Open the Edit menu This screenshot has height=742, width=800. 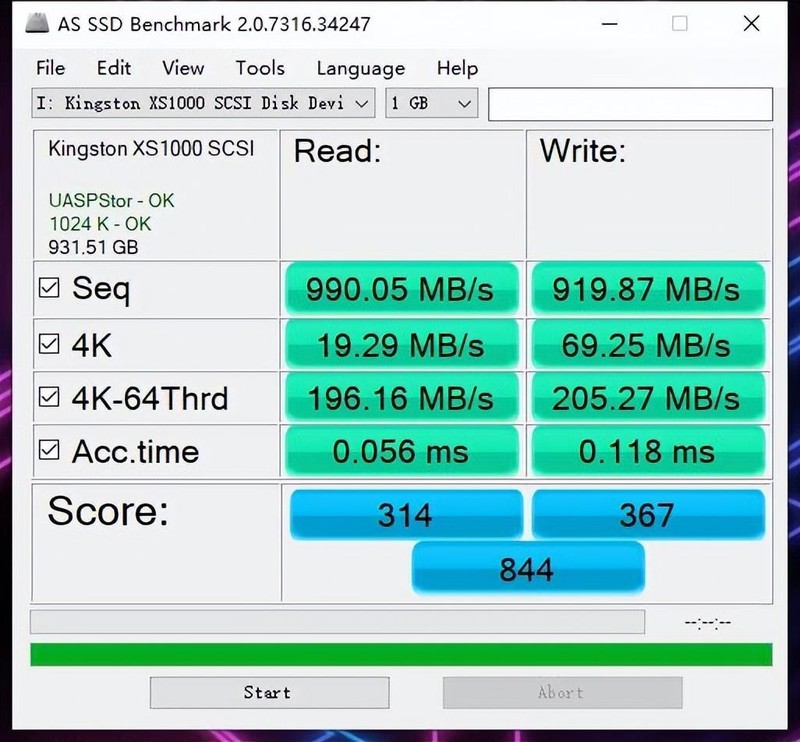tap(114, 68)
